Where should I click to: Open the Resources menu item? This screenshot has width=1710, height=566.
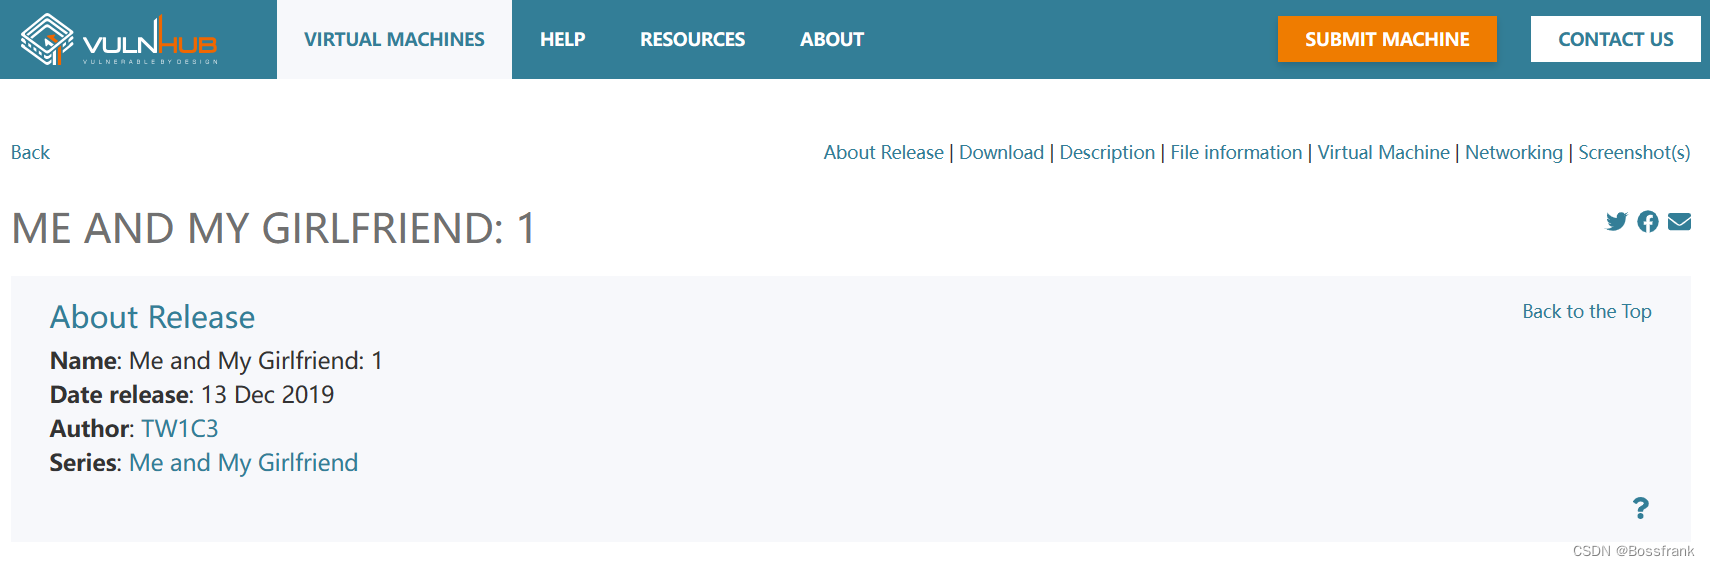[x=693, y=40]
